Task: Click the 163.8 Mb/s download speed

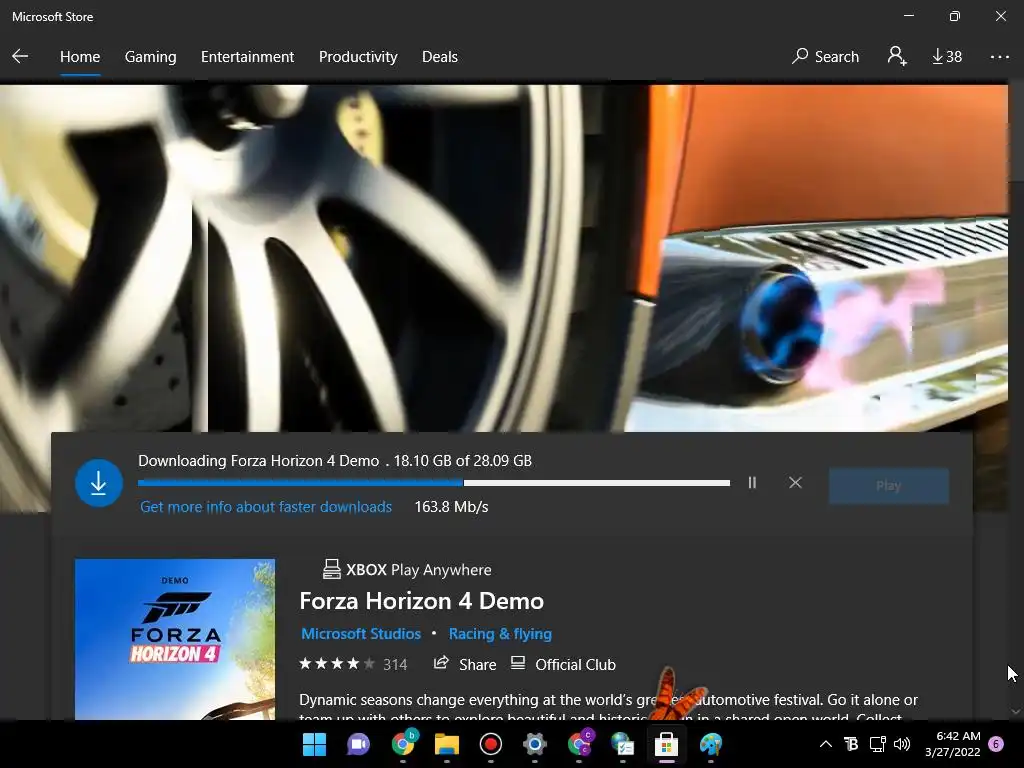Action: (451, 507)
